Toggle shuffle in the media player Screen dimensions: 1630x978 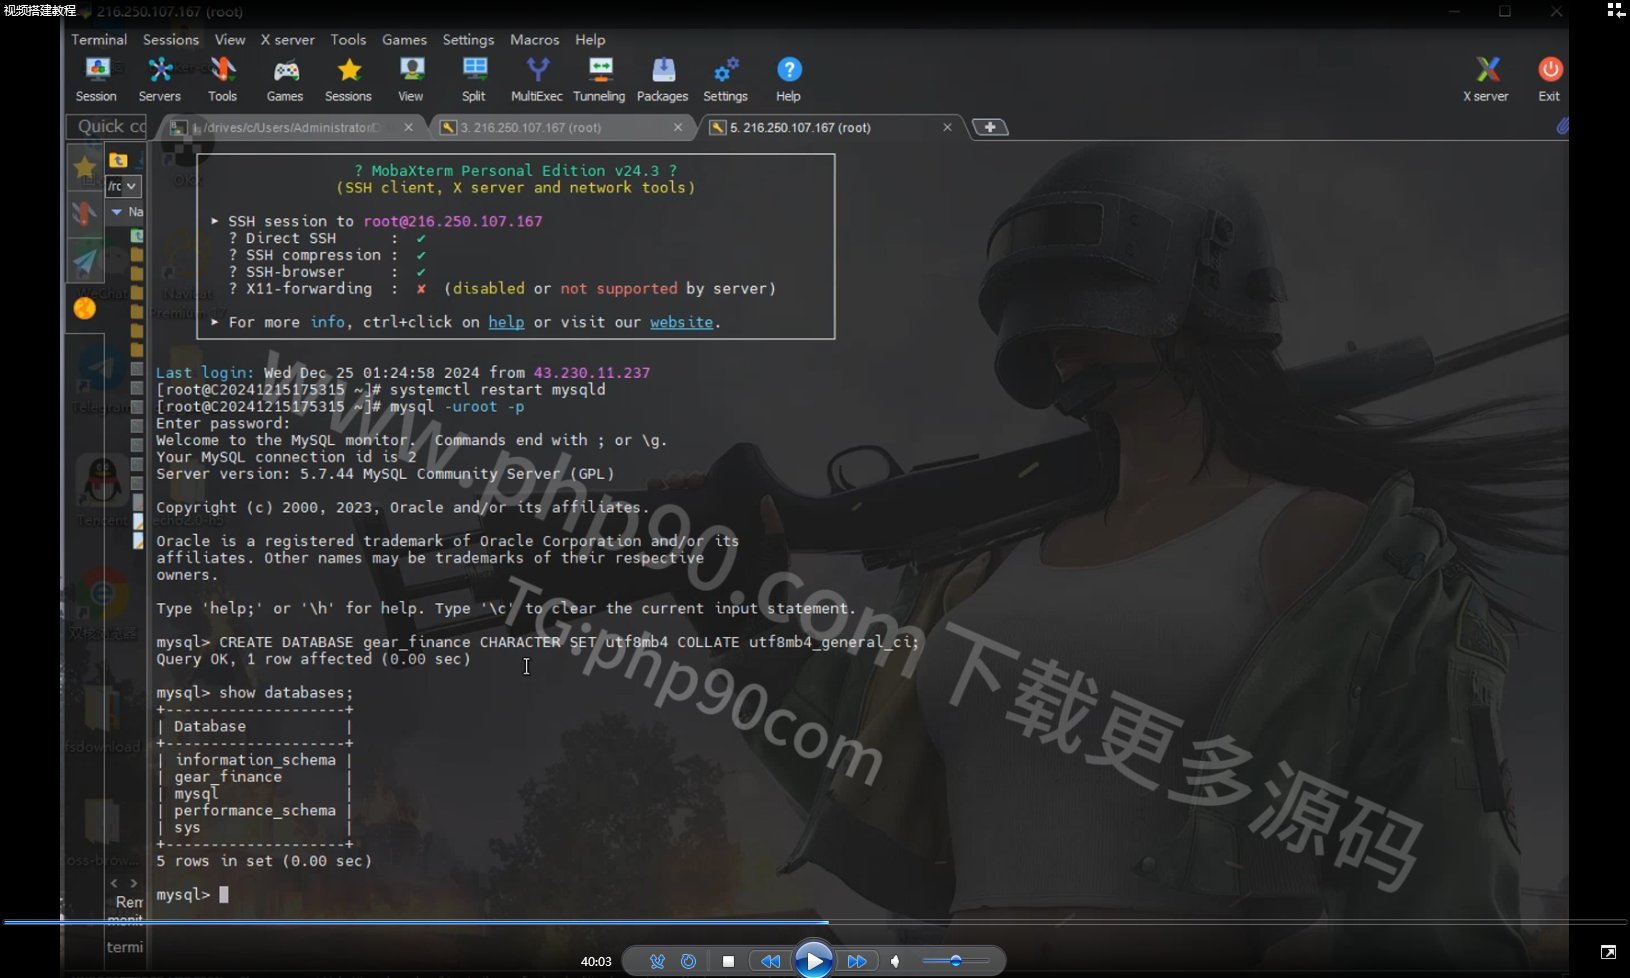tap(657, 961)
